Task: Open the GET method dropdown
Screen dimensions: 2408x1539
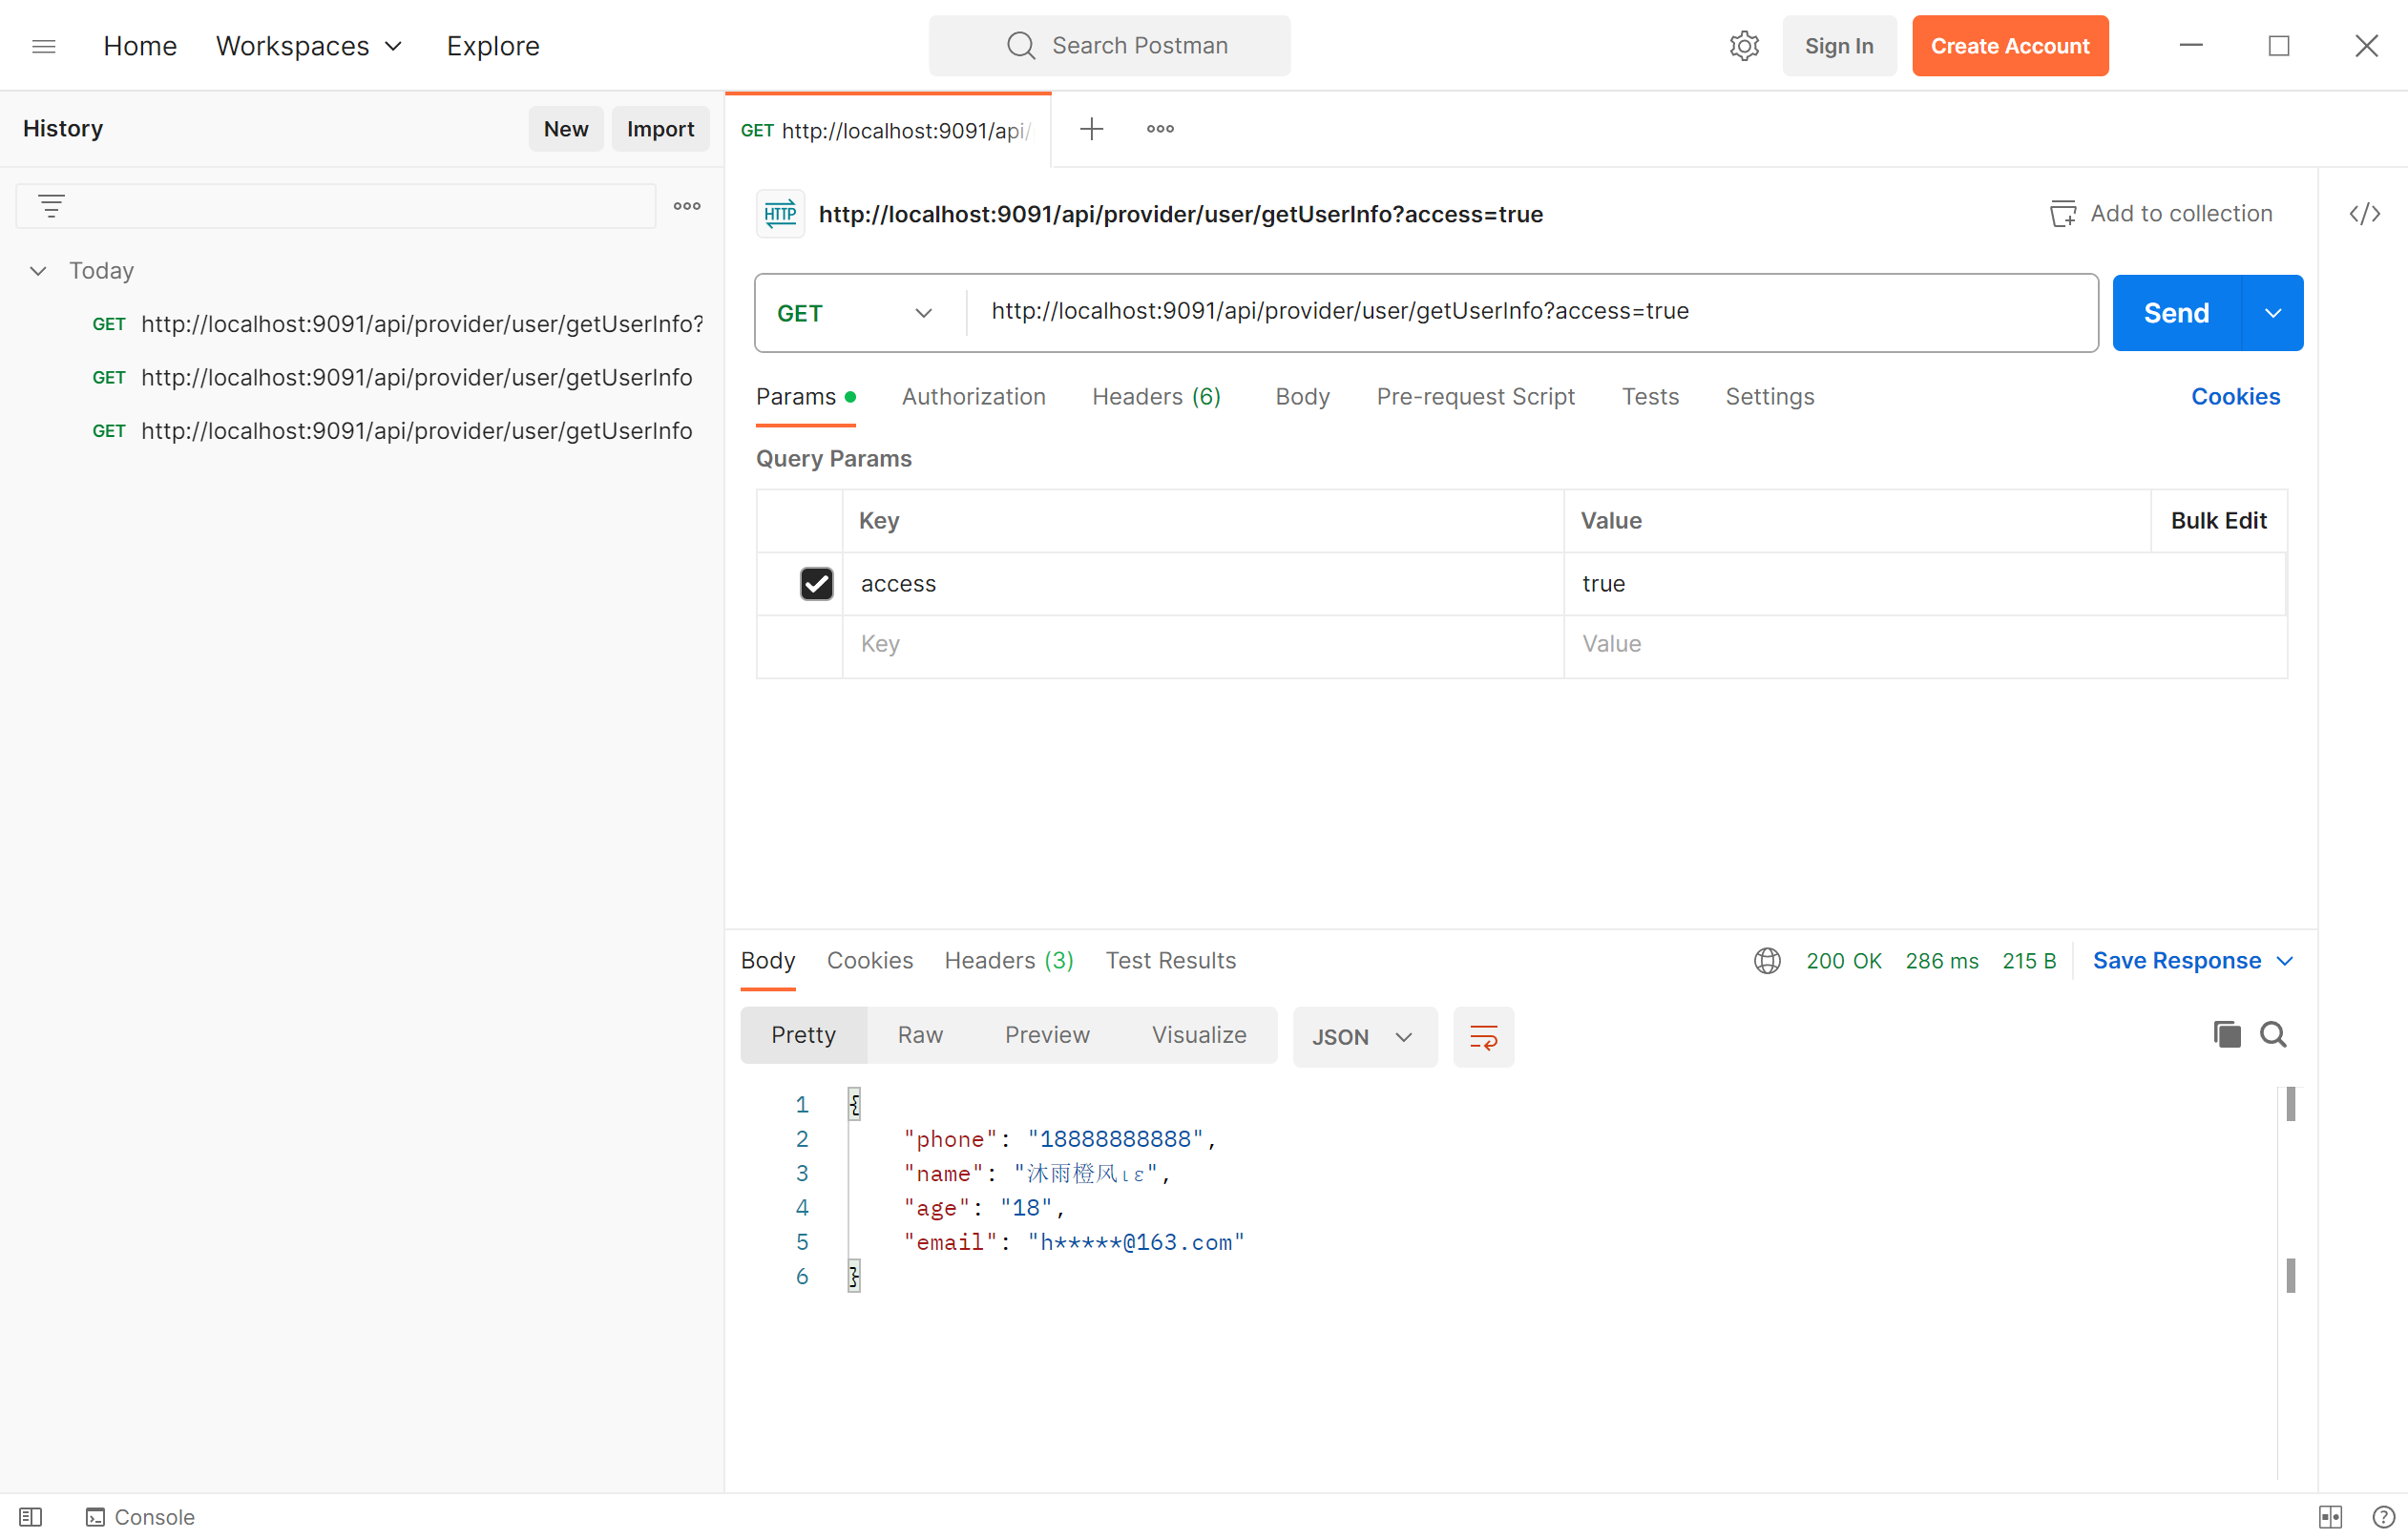Action: 855,313
